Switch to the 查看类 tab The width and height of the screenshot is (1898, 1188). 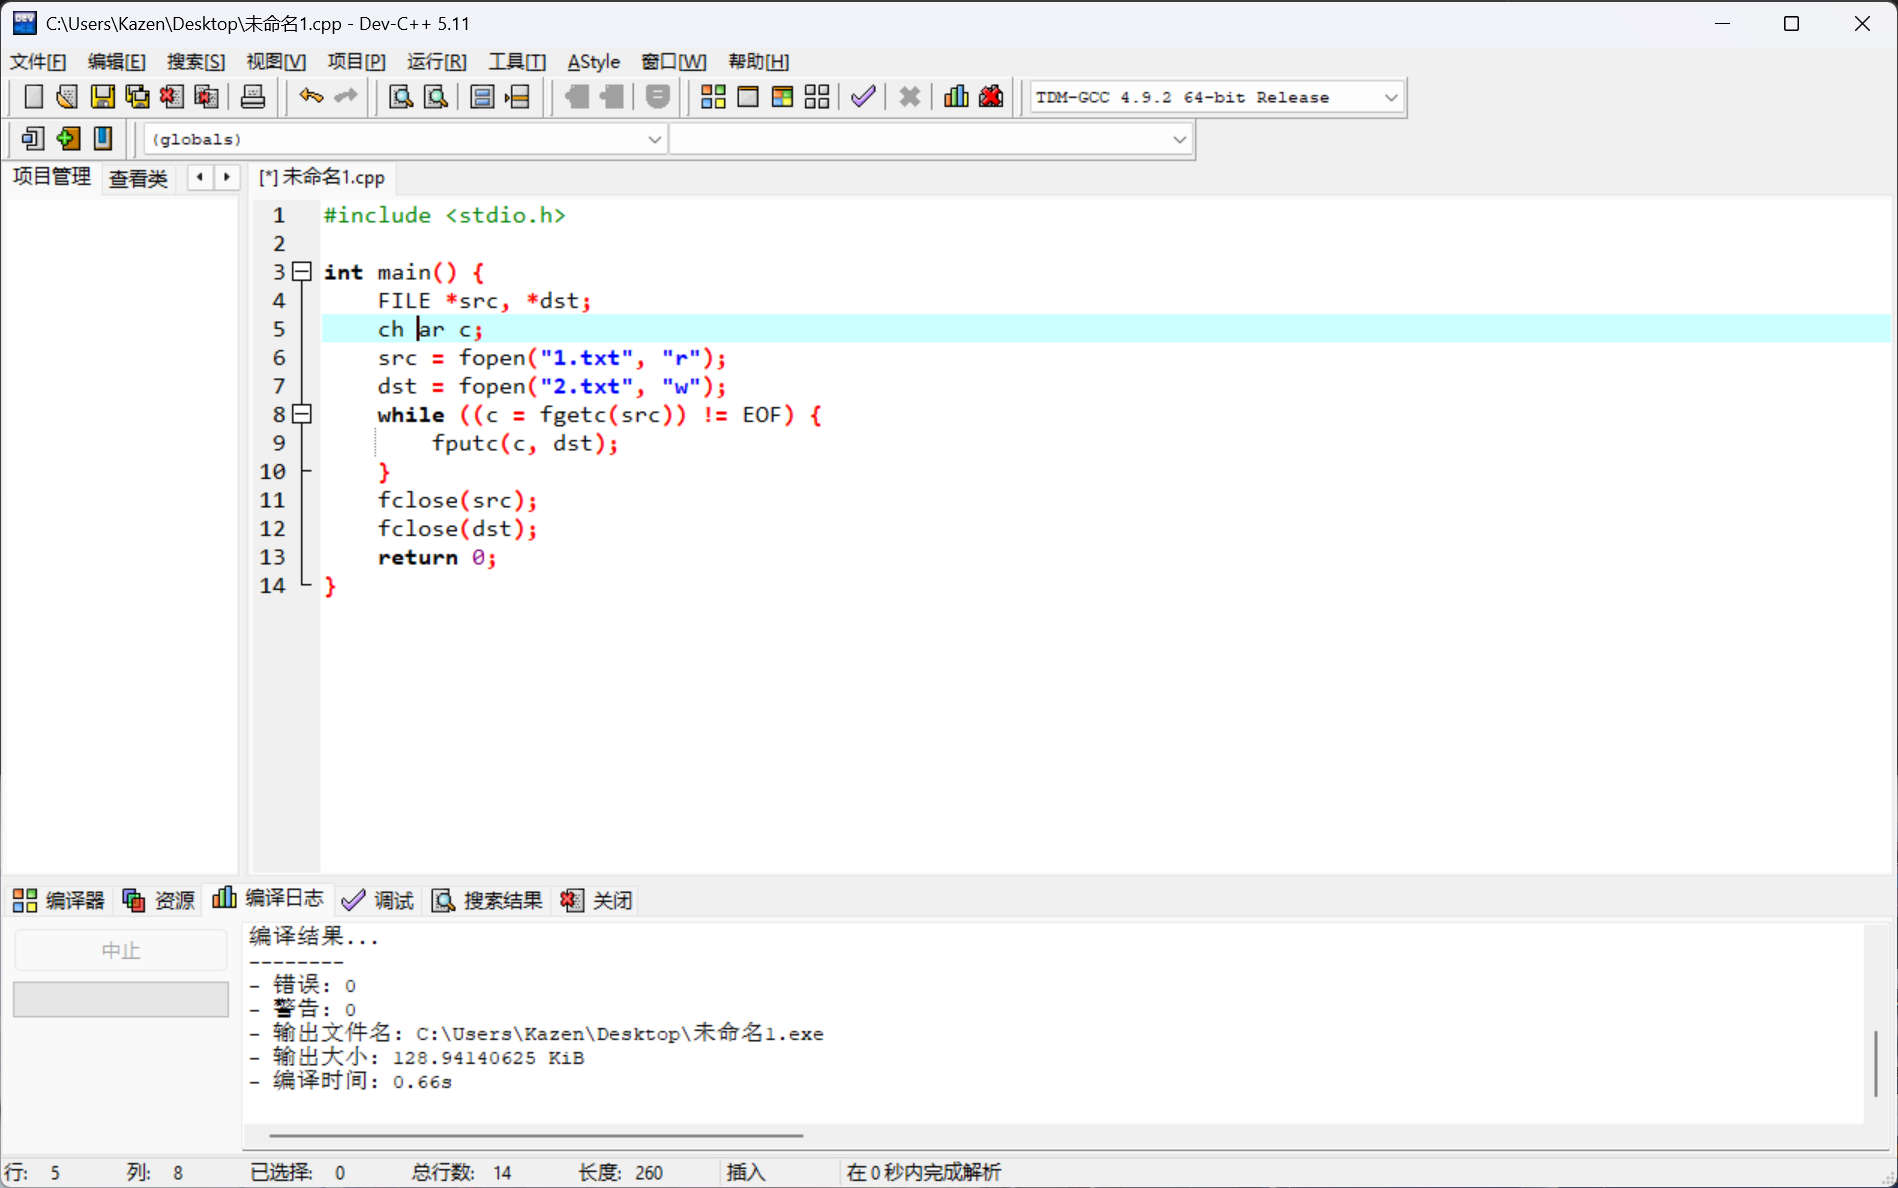click(138, 179)
